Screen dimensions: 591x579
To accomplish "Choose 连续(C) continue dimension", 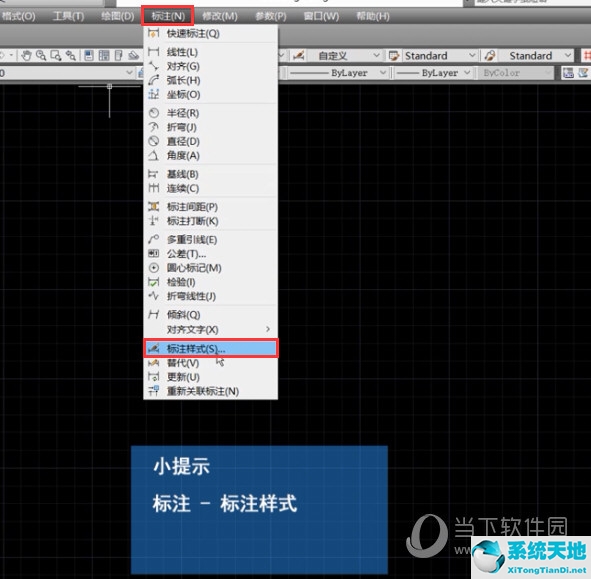I will tap(211, 188).
